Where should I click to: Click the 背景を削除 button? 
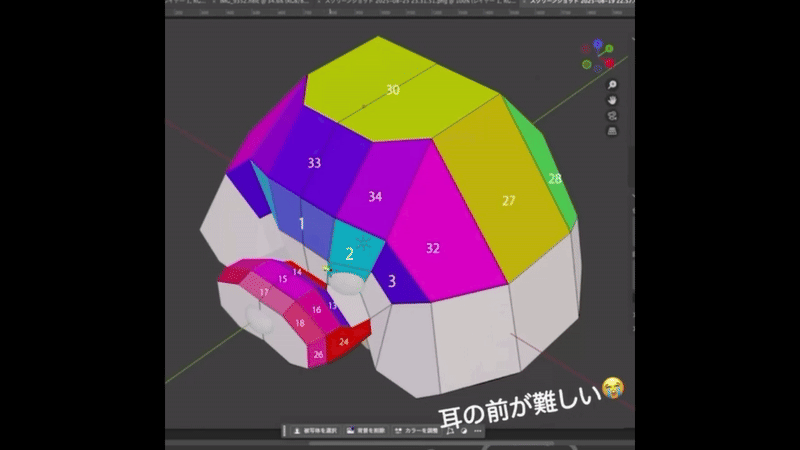363,431
